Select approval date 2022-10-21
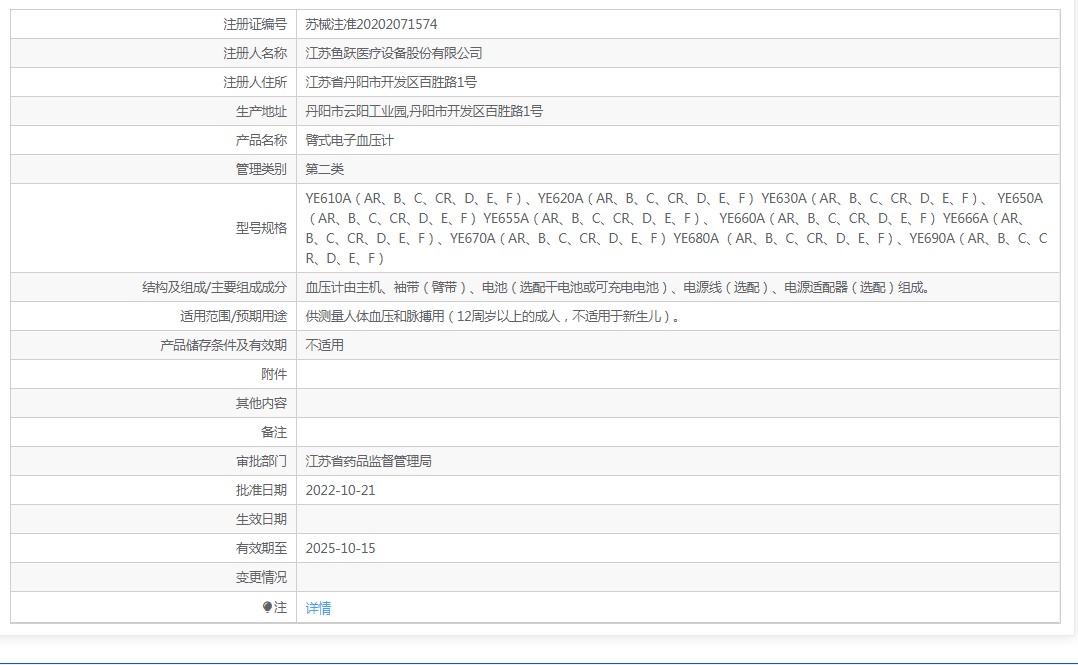1078x665 pixels. coord(340,490)
